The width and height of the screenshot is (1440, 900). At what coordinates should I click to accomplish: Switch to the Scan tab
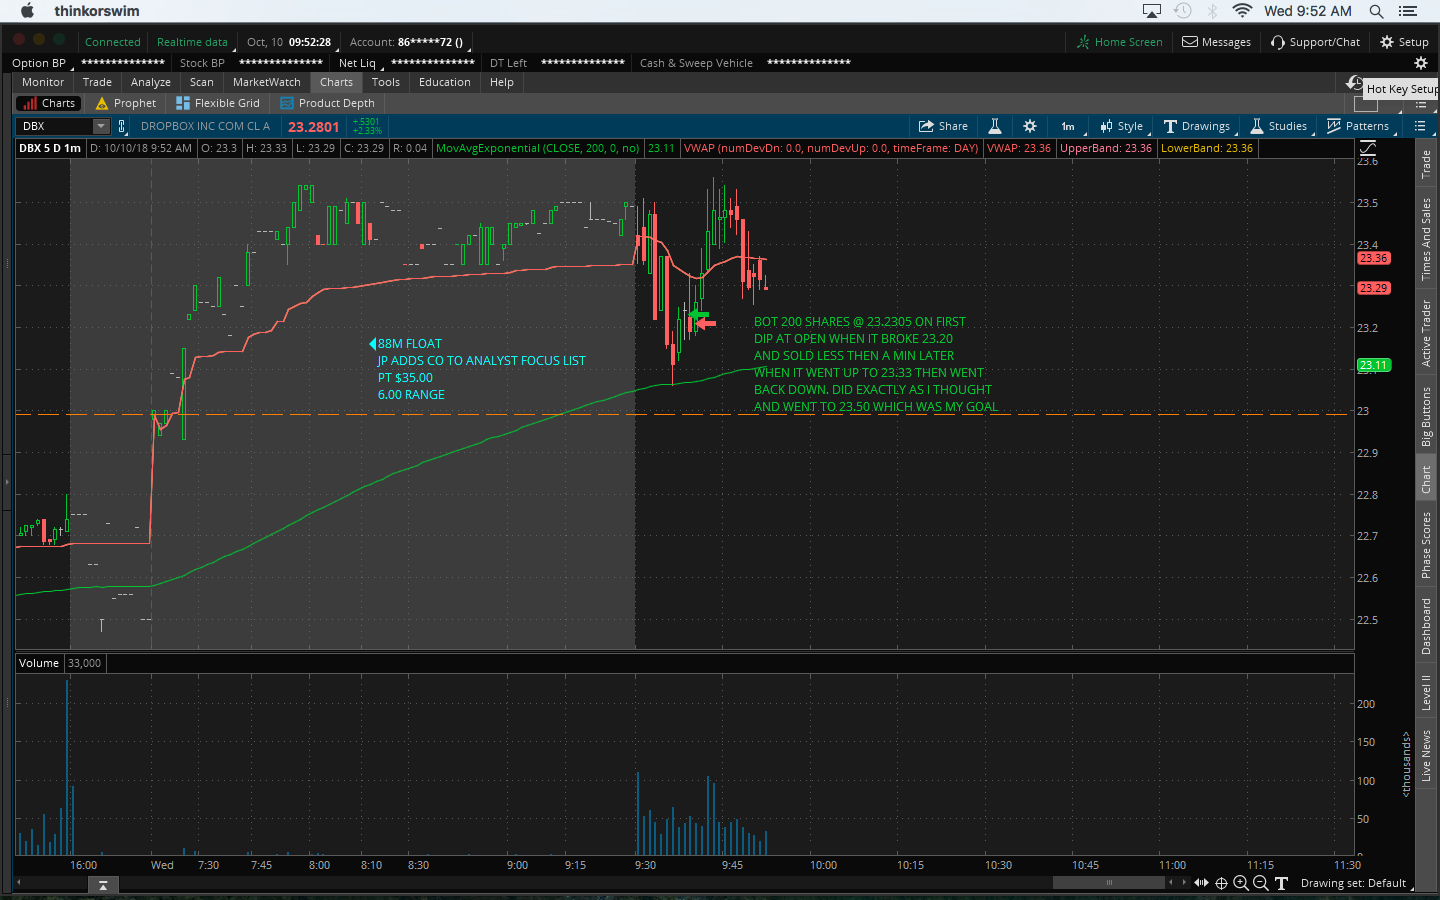click(x=202, y=82)
